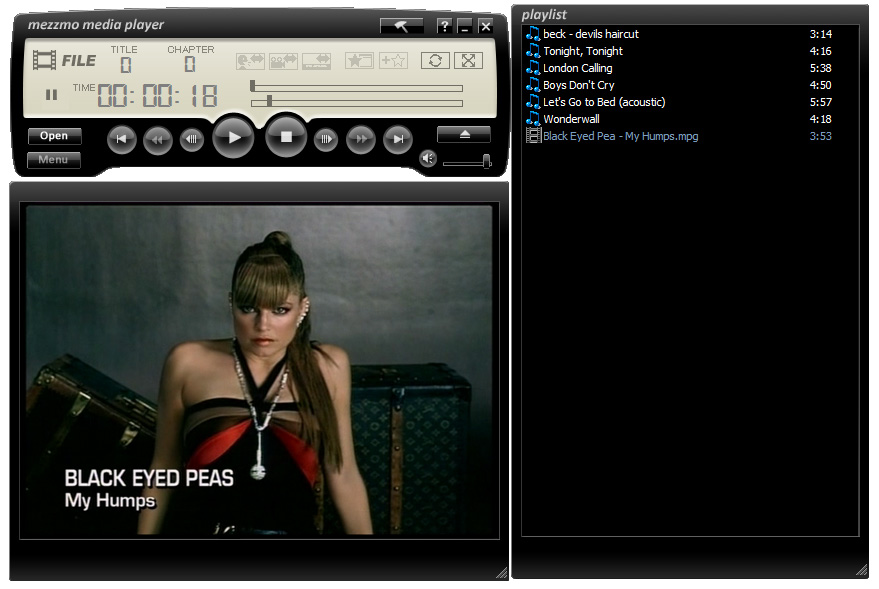The image size is (879, 589).
Task: Click the upper seek bar in the display
Action: [x=357, y=88]
